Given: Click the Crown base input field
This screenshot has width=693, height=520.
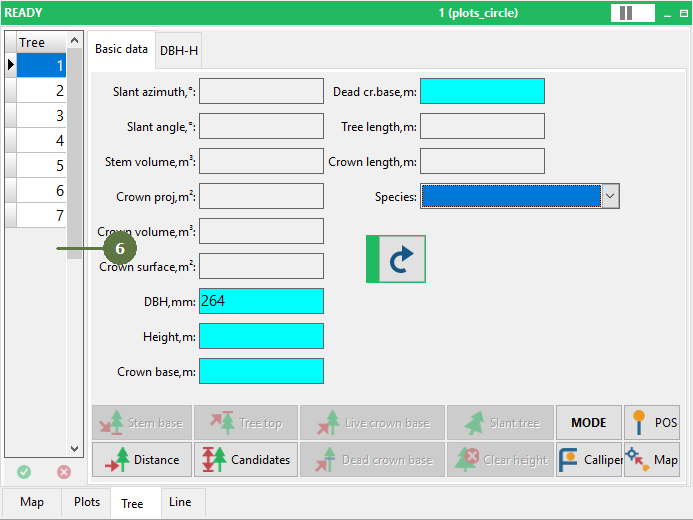Looking at the screenshot, I should (261, 371).
